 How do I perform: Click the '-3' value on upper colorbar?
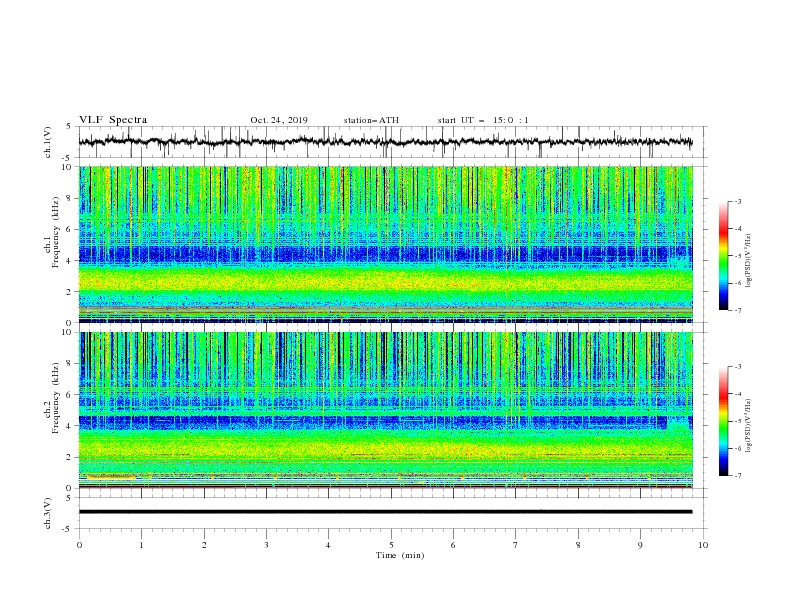(x=738, y=201)
